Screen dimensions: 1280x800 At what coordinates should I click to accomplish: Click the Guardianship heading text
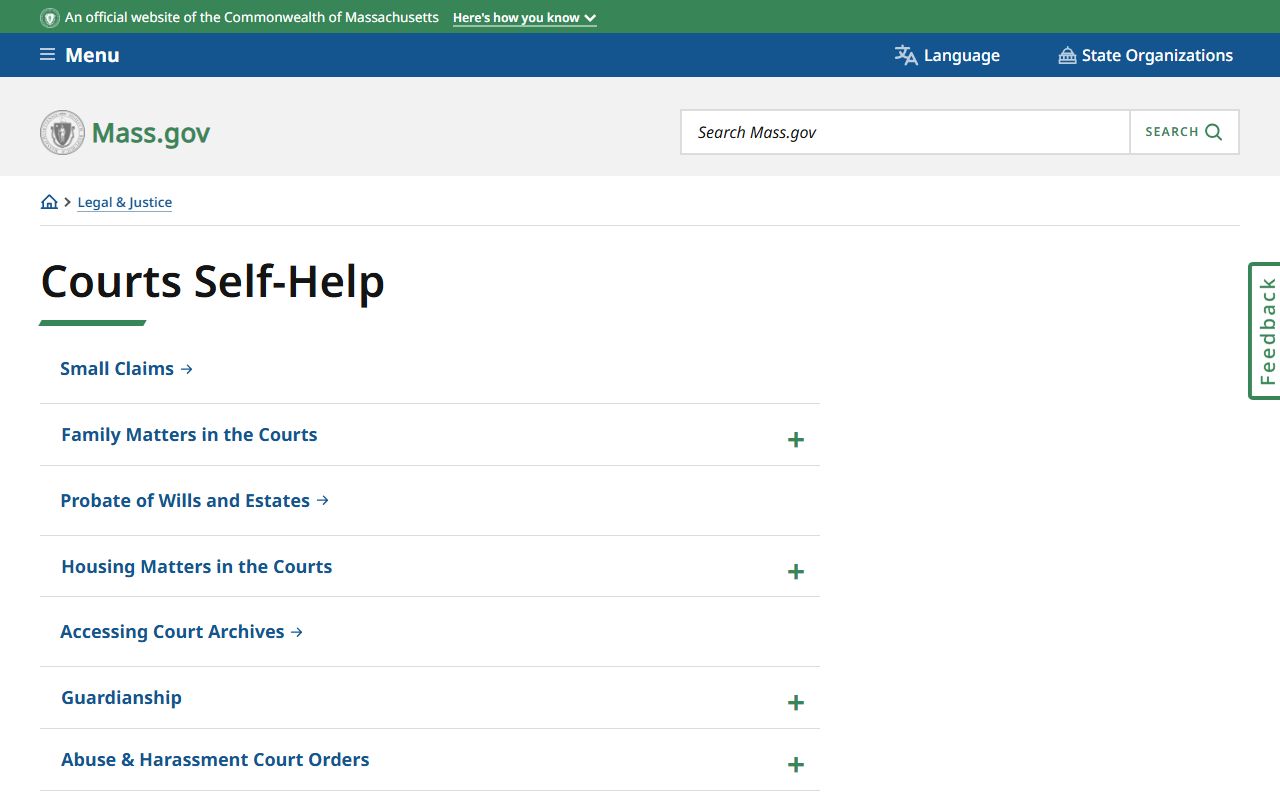pyautogui.click(x=121, y=698)
